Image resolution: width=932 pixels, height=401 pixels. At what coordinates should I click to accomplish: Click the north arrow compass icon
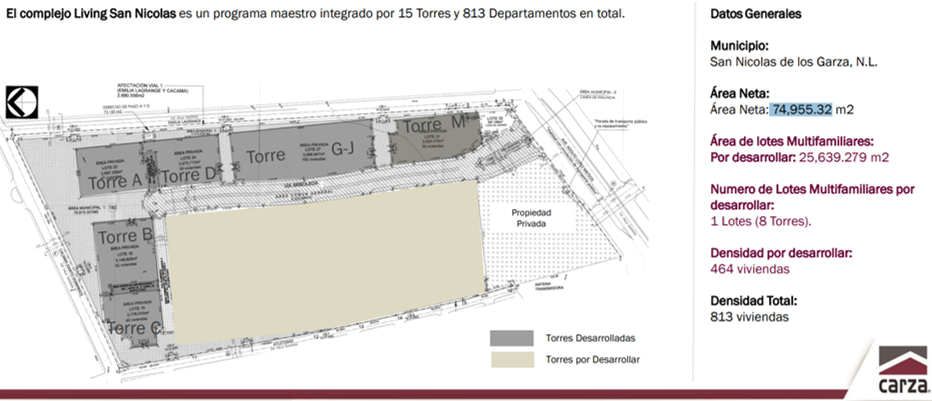(x=20, y=101)
